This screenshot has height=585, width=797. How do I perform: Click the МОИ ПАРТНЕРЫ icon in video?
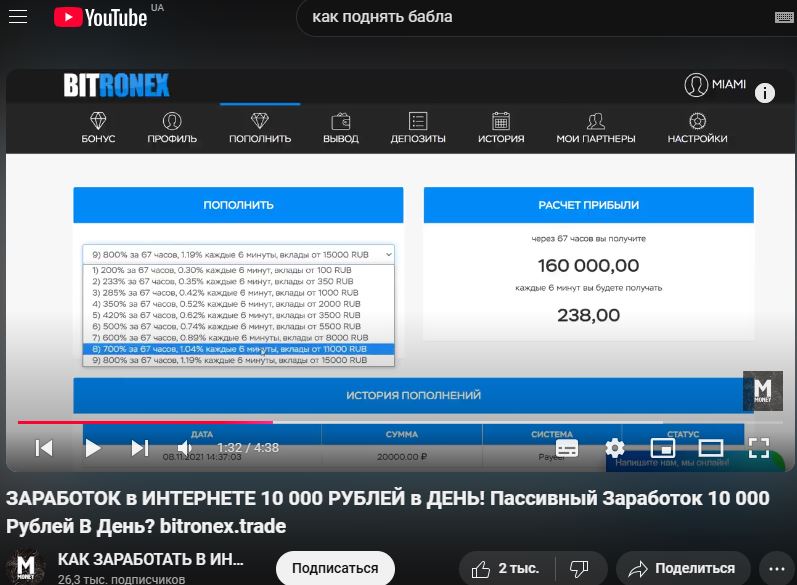[596, 121]
